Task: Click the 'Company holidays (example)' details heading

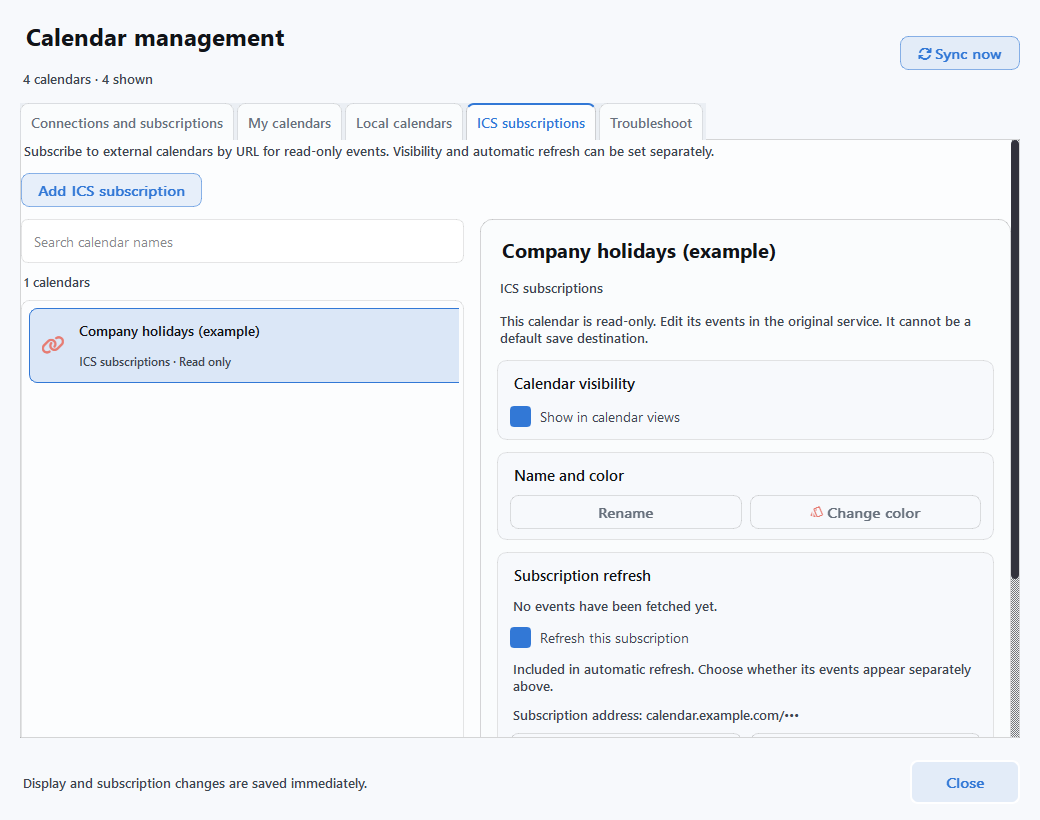Action: (x=639, y=251)
